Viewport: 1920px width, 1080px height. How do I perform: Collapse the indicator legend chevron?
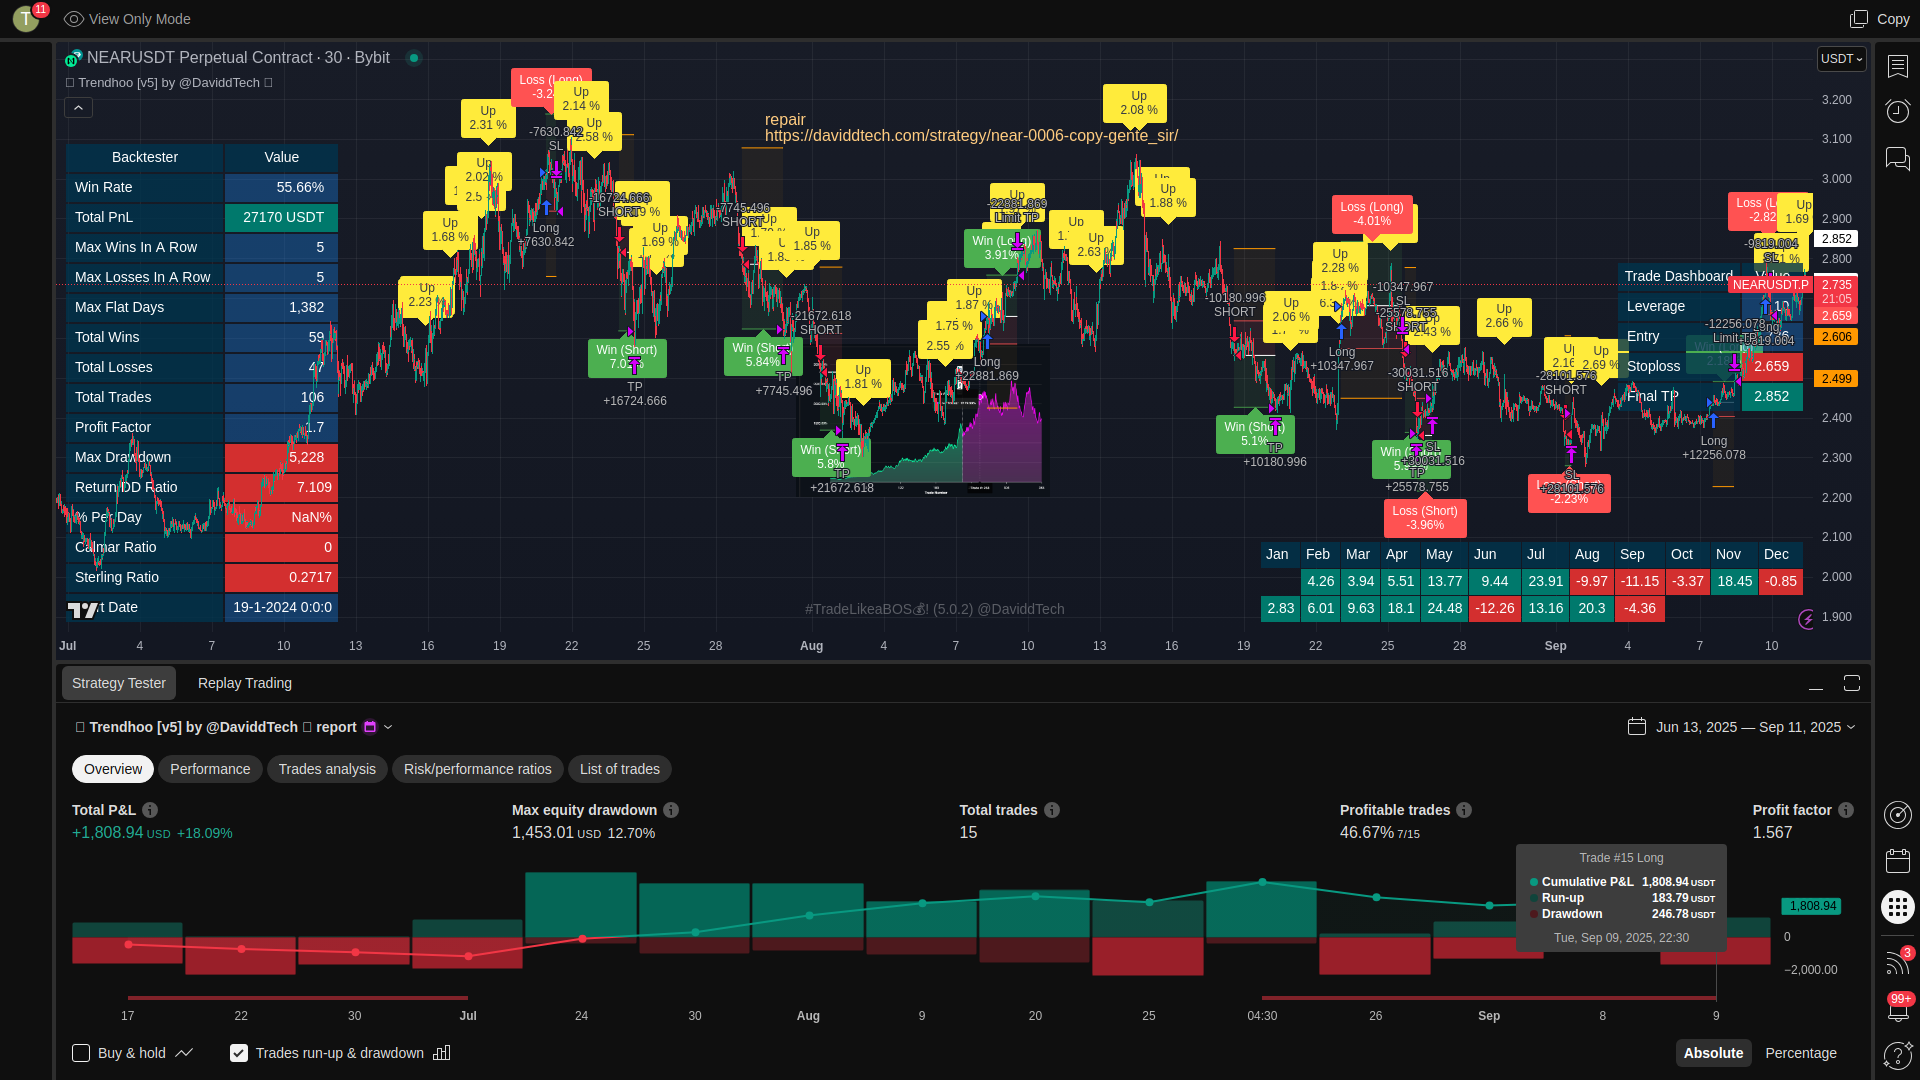(79, 108)
